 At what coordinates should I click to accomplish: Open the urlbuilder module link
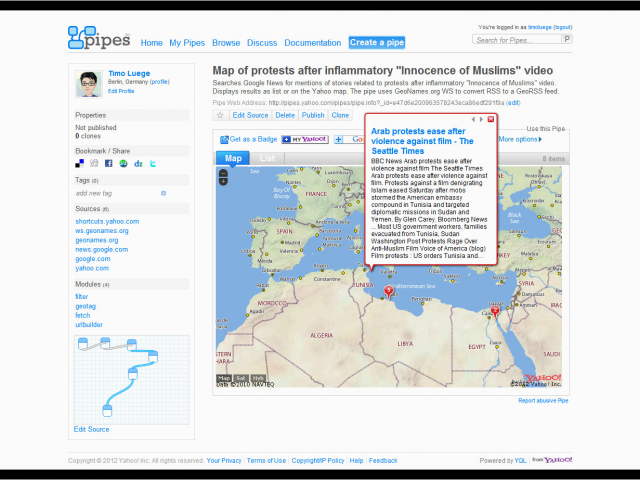89,325
